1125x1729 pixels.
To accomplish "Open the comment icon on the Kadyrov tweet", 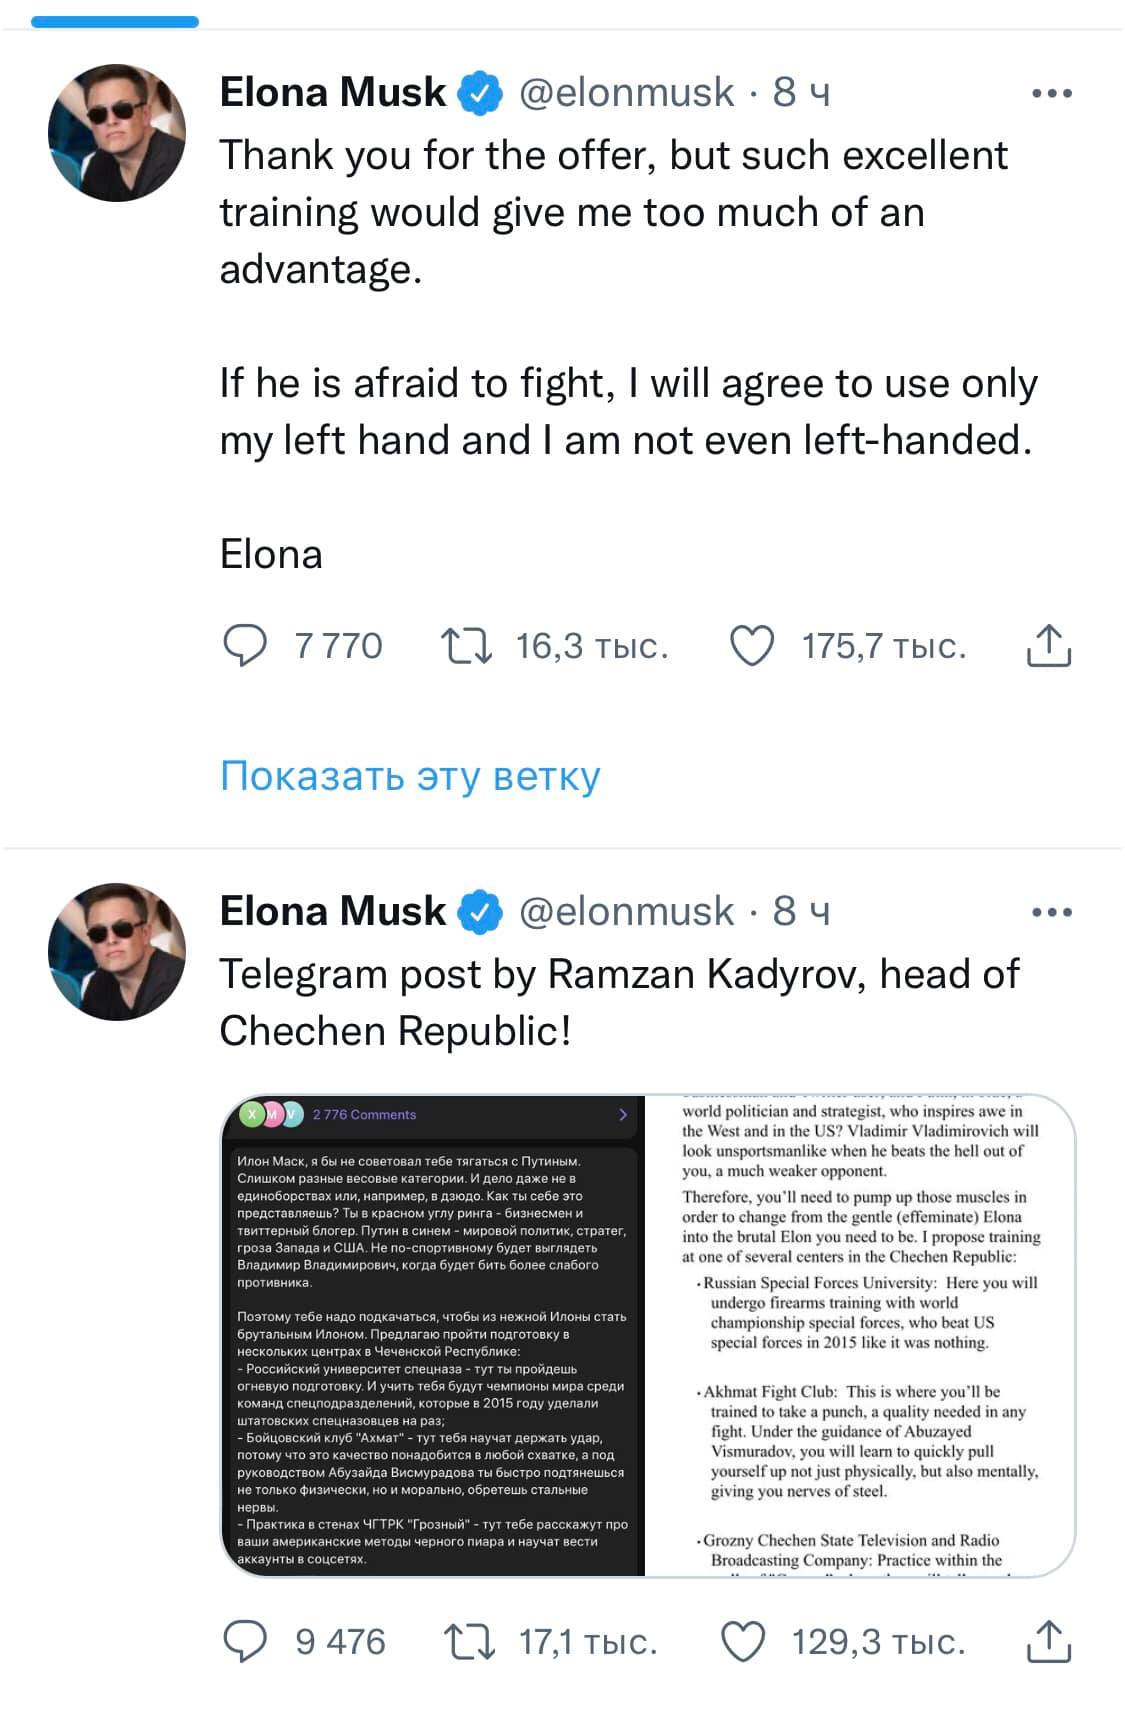I will tap(244, 1641).
